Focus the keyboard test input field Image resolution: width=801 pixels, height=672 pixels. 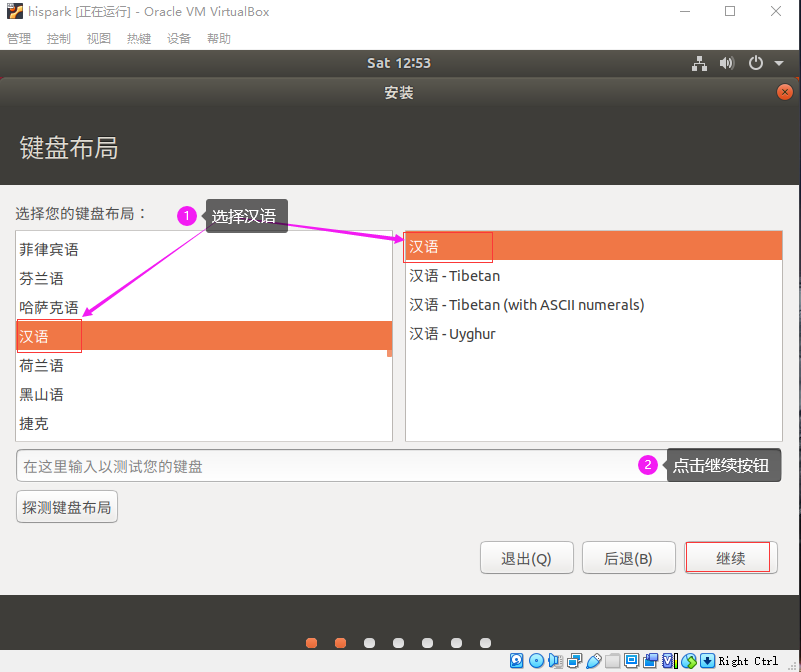tap(398, 466)
